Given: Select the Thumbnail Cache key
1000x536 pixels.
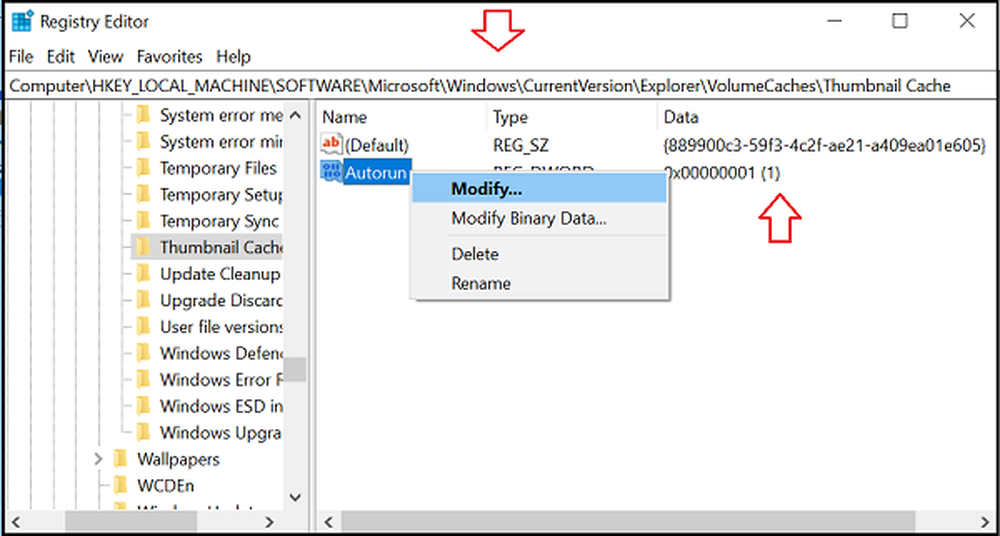Looking at the screenshot, I should click(221, 247).
